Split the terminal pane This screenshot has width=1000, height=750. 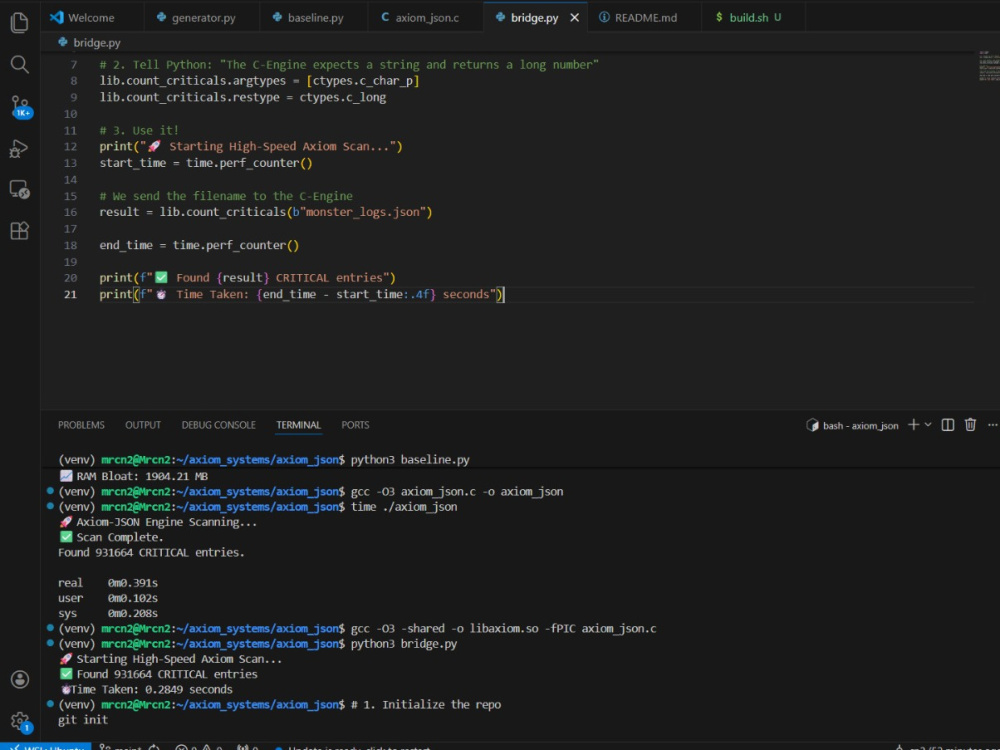(948, 425)
